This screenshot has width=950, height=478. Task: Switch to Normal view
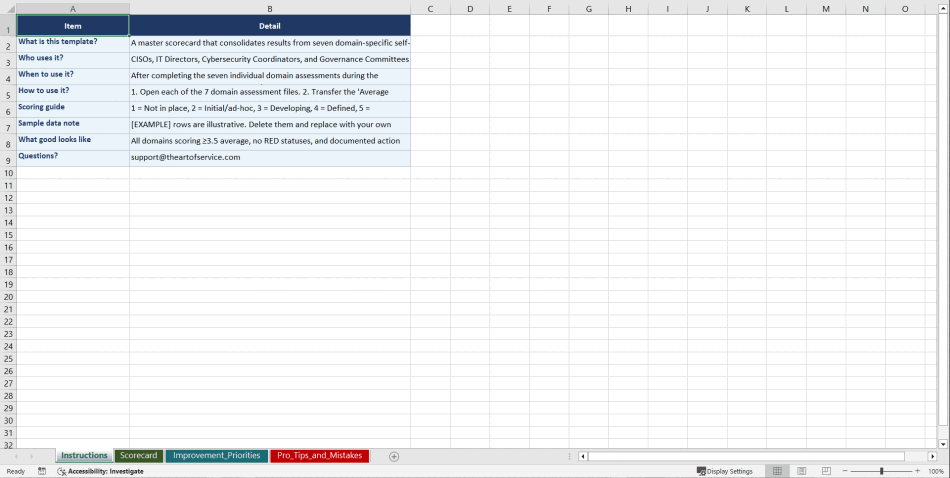click(777, 471)
